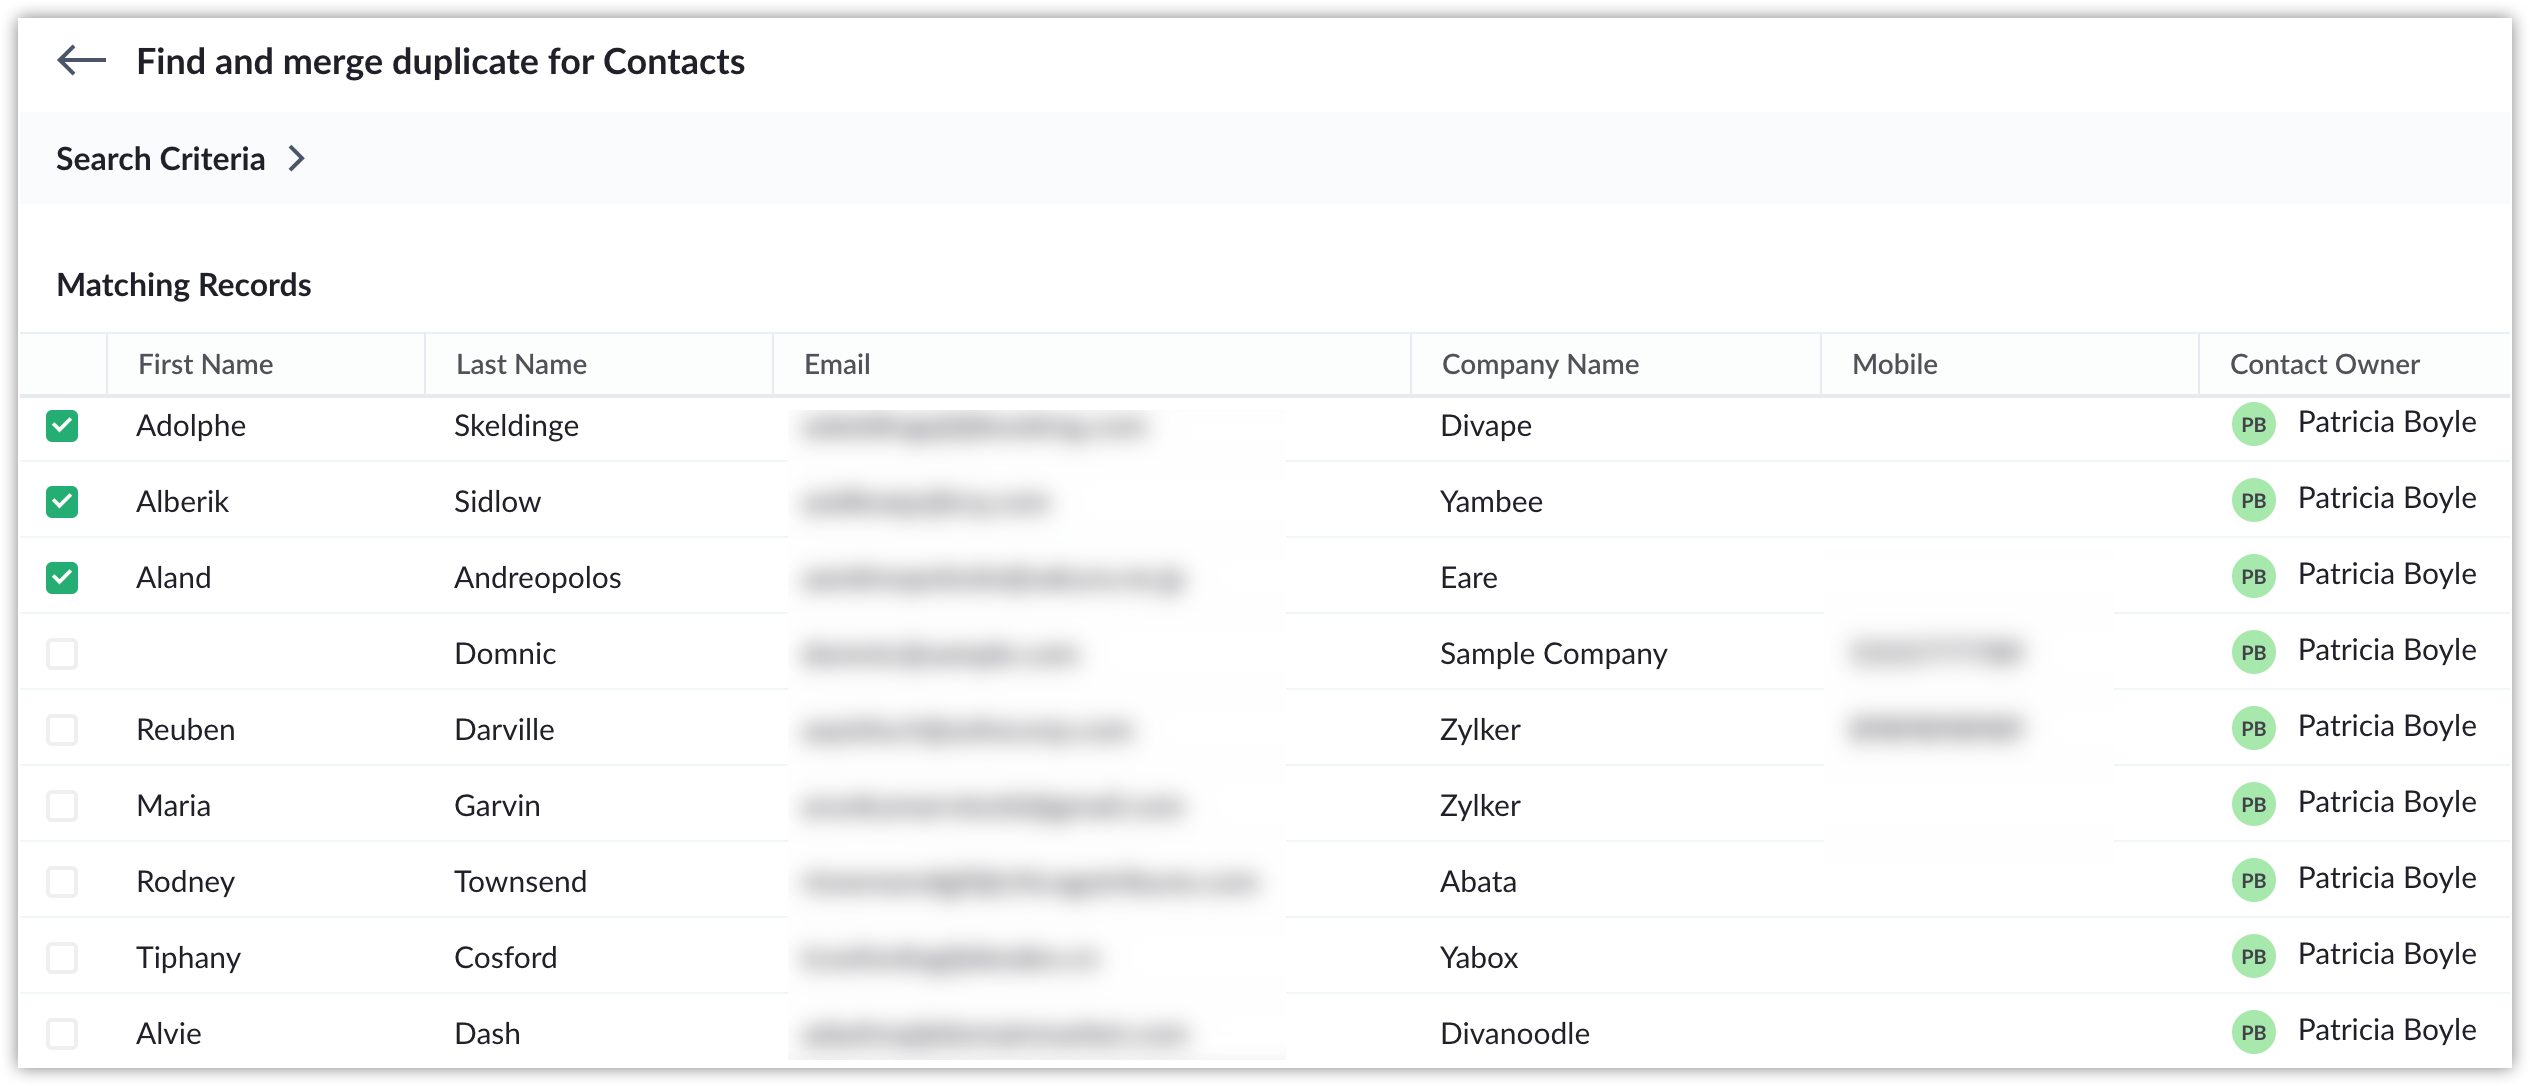Click the PB avatar in Domnic's row
The image size is (2530, 1086).
pos(2253,652)
